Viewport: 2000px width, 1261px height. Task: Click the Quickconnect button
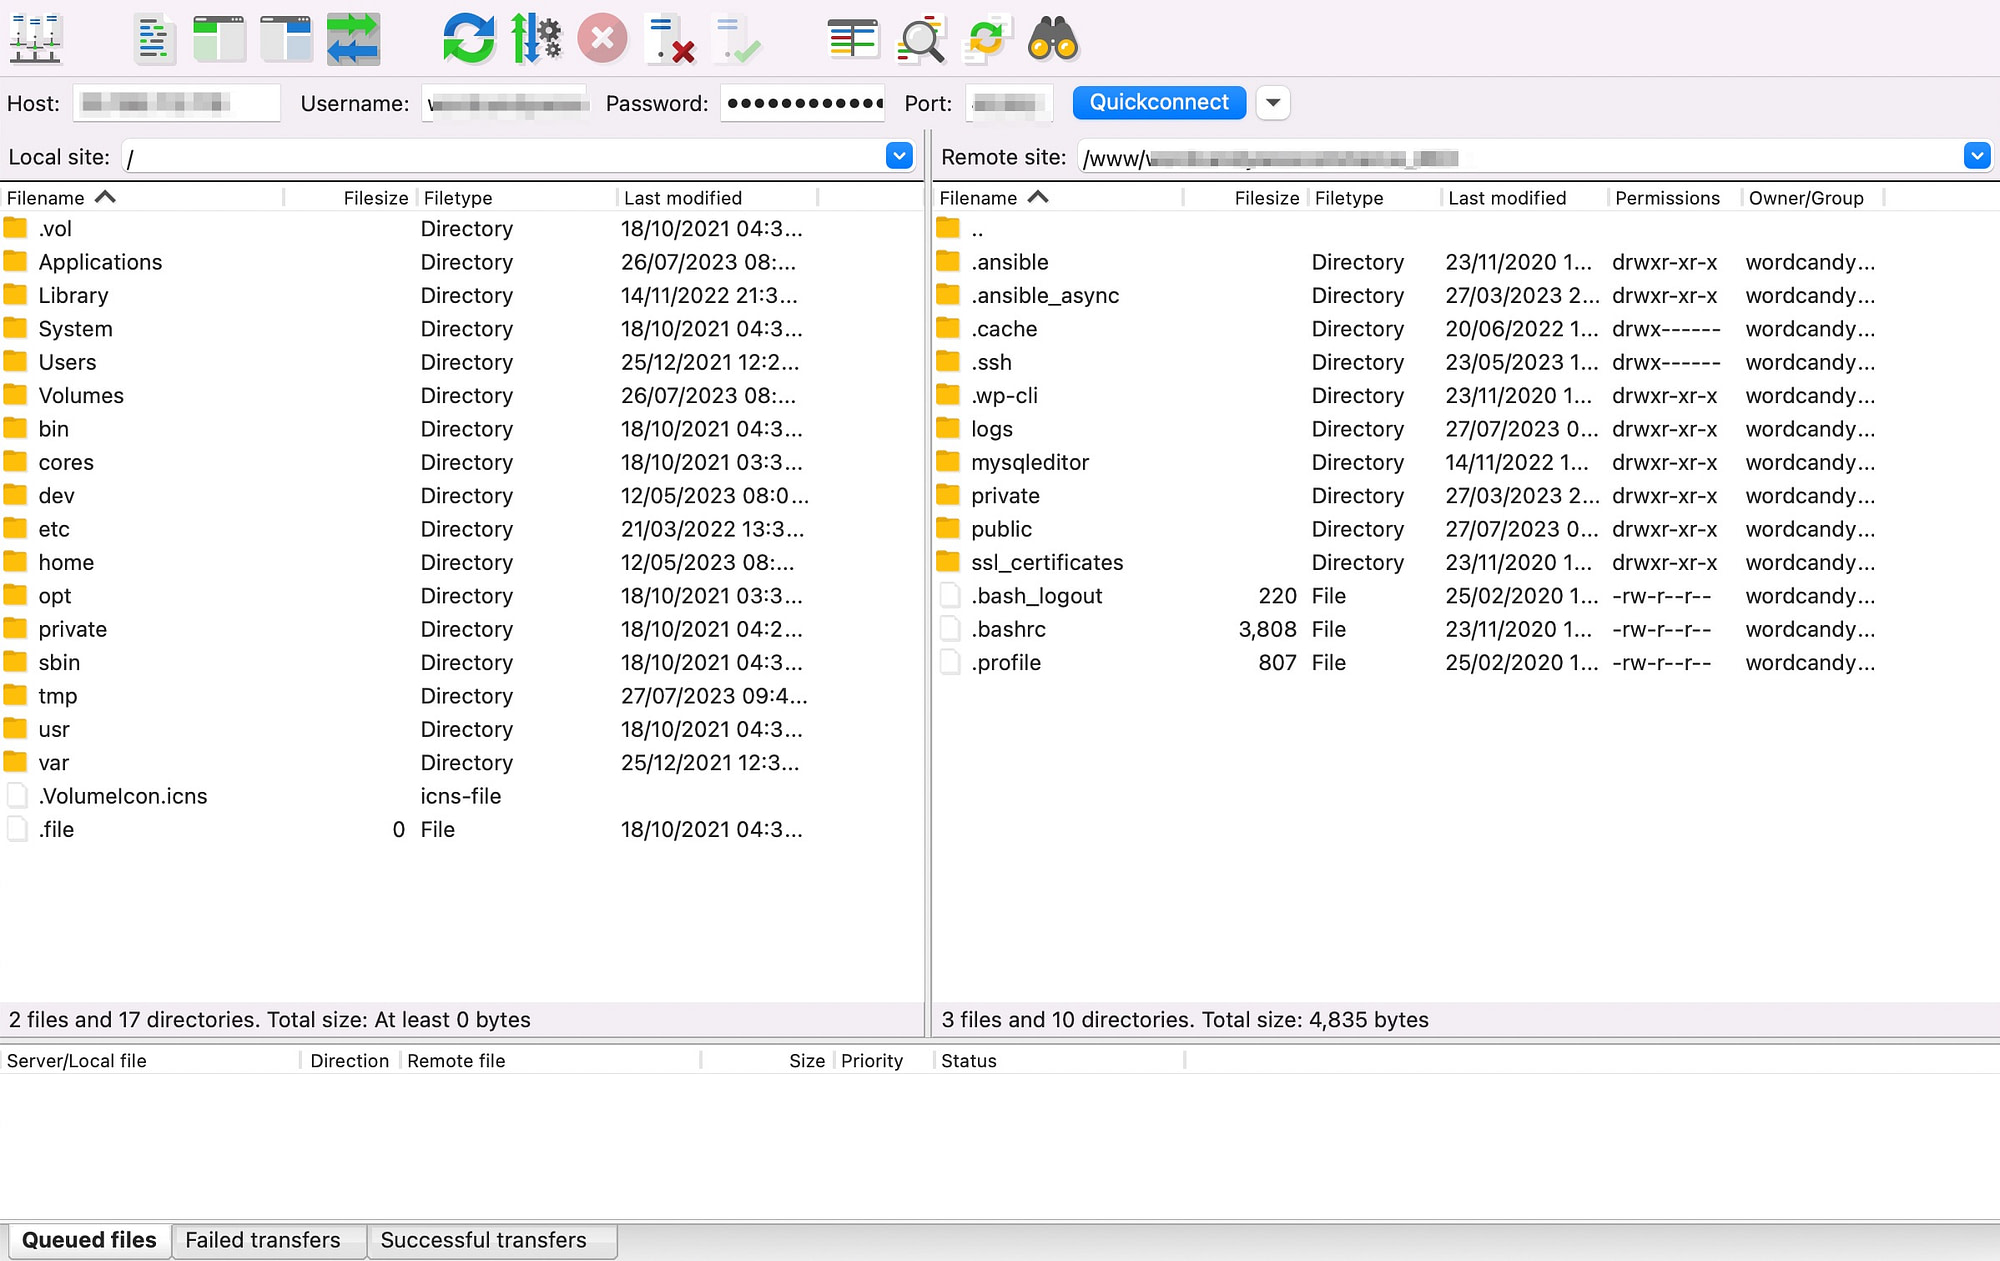click(1159, 102)
